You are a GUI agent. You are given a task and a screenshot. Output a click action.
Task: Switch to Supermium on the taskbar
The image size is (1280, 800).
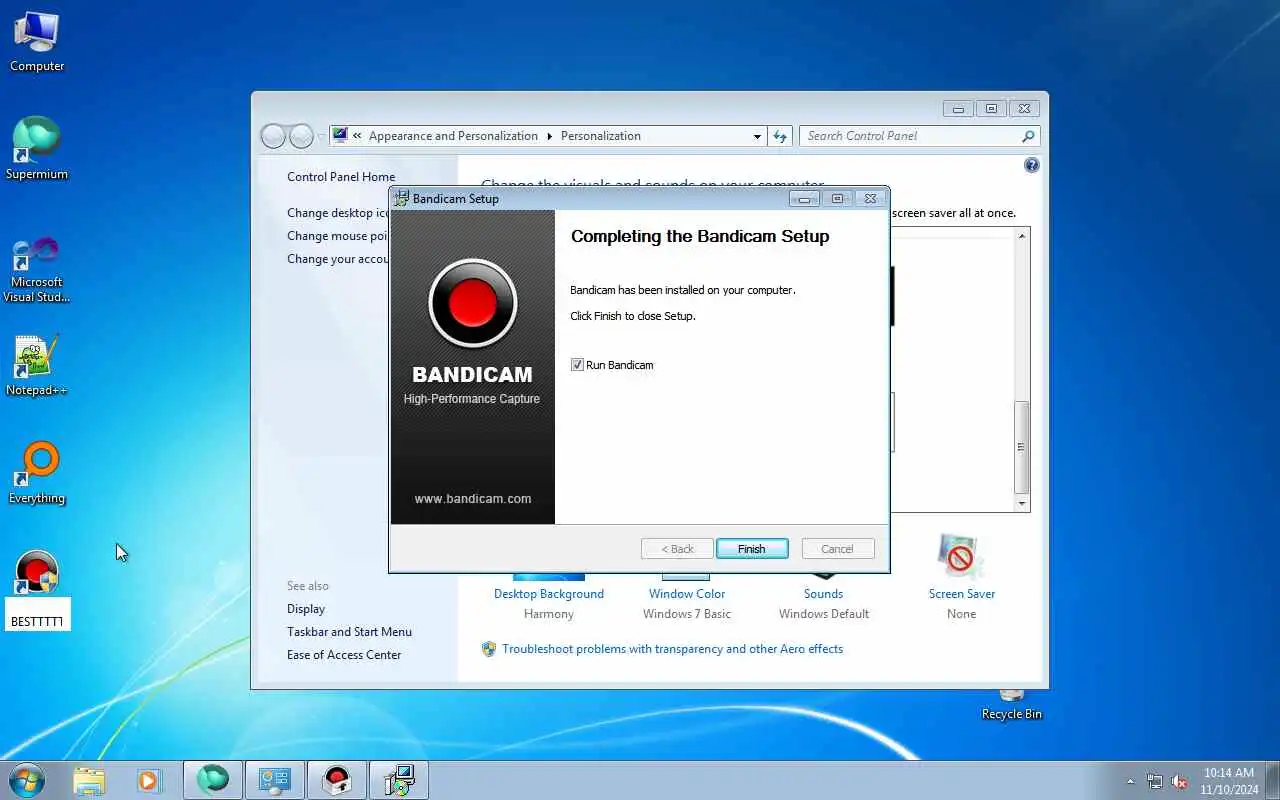[213, 780]
